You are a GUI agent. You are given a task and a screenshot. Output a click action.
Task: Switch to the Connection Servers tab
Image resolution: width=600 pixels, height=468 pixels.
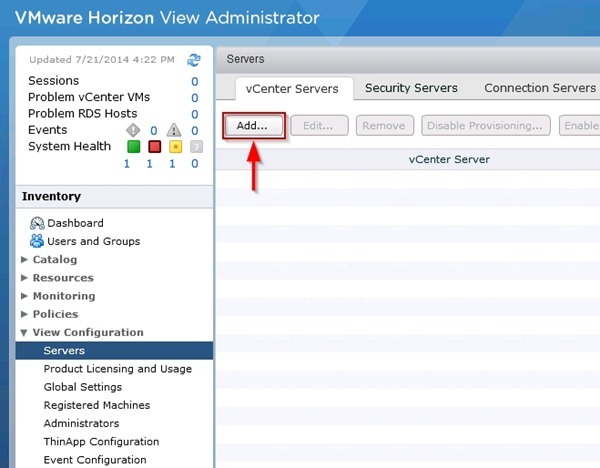coord(539,88)
